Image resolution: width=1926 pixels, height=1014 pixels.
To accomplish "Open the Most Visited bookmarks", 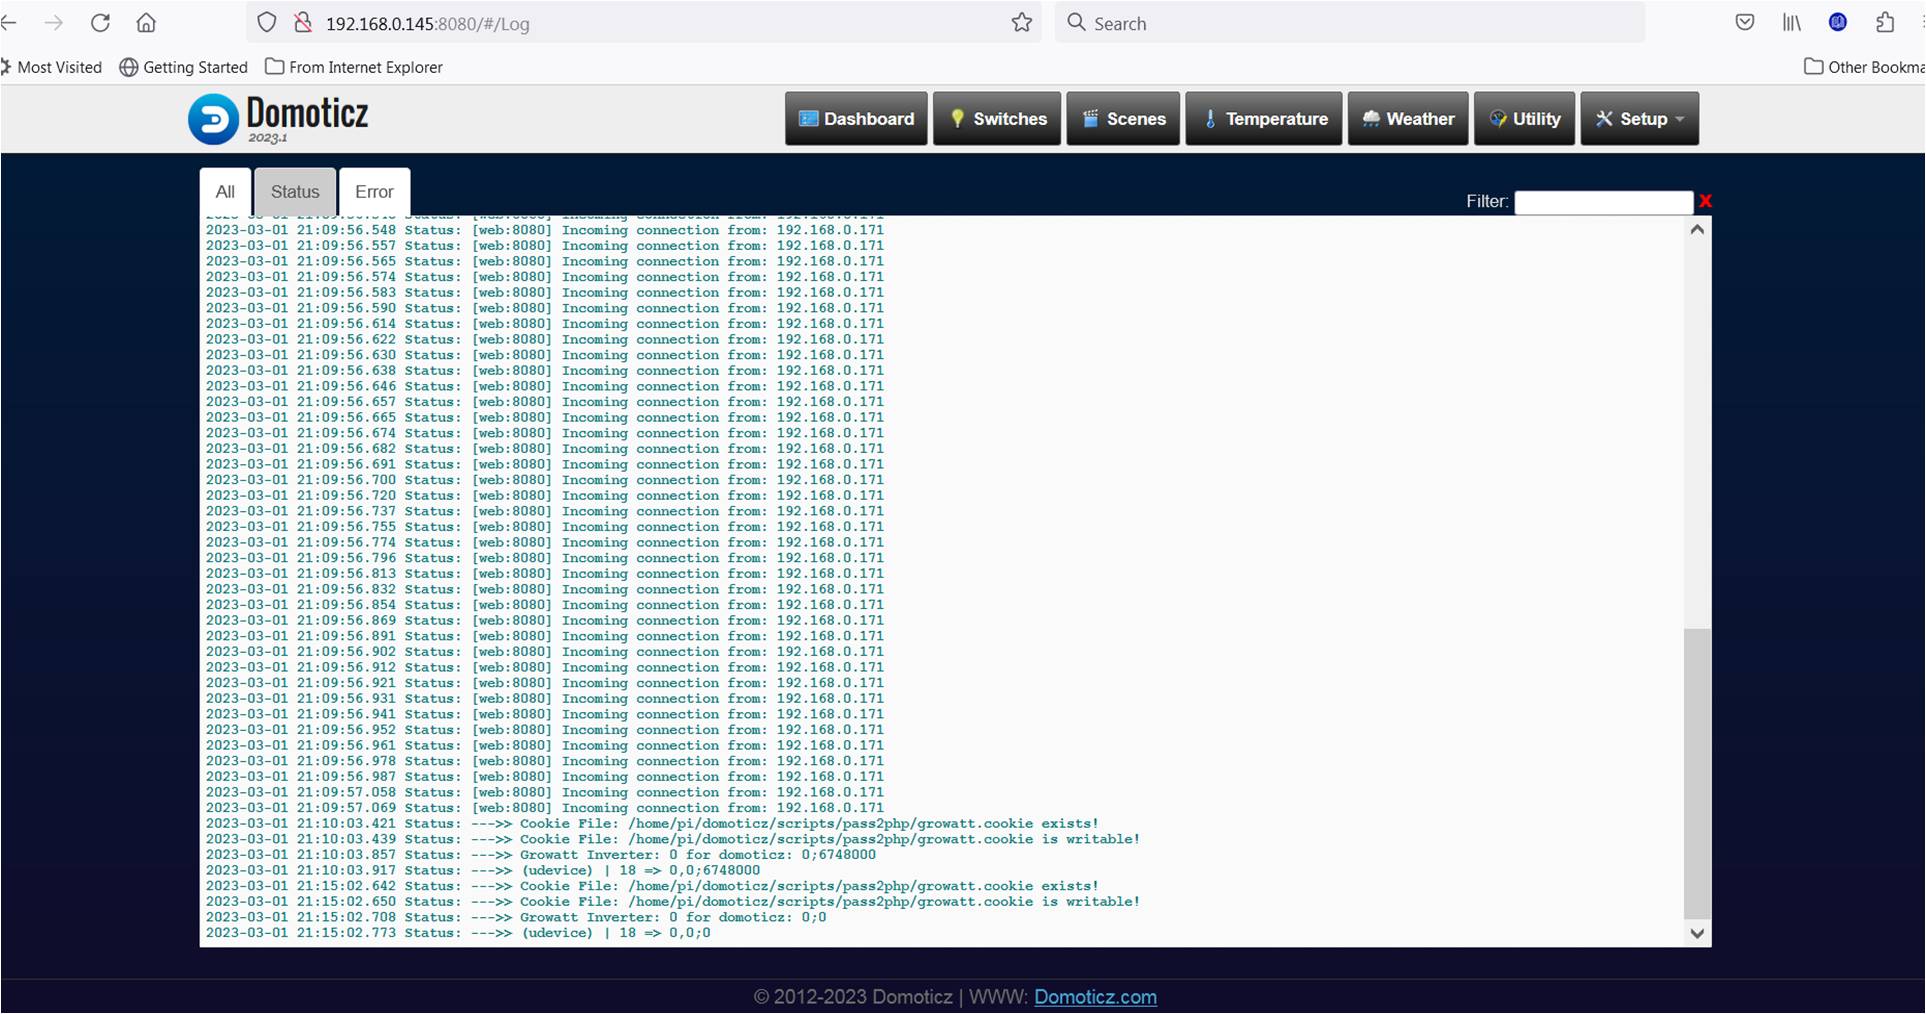I will 52,67.
